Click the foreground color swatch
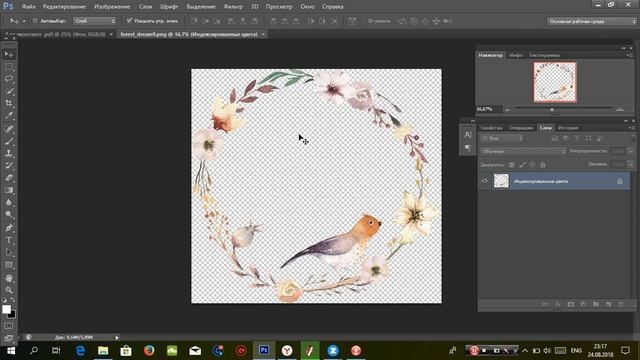Viewport: 640px width, 360px height. (x=6, y=309)
